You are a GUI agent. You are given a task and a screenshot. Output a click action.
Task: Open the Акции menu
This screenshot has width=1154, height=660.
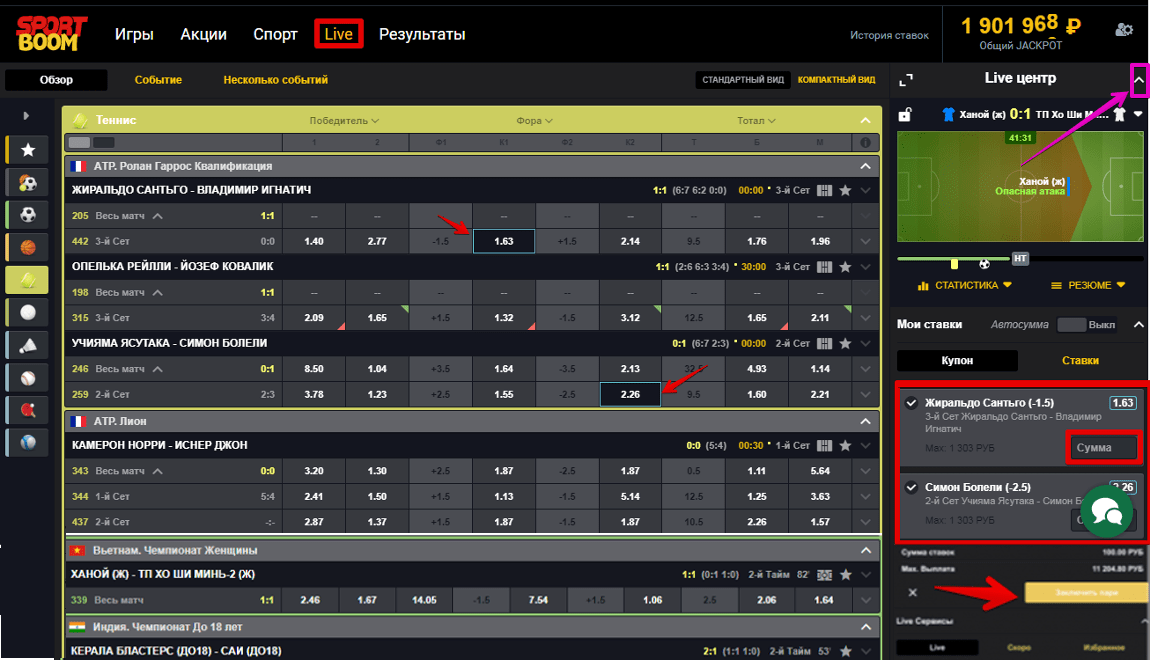(204, 34)
